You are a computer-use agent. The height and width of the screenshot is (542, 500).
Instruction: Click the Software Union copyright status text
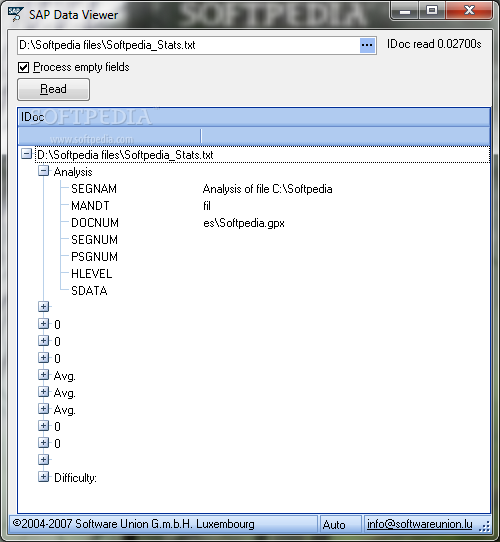click(x=133, y=524)
